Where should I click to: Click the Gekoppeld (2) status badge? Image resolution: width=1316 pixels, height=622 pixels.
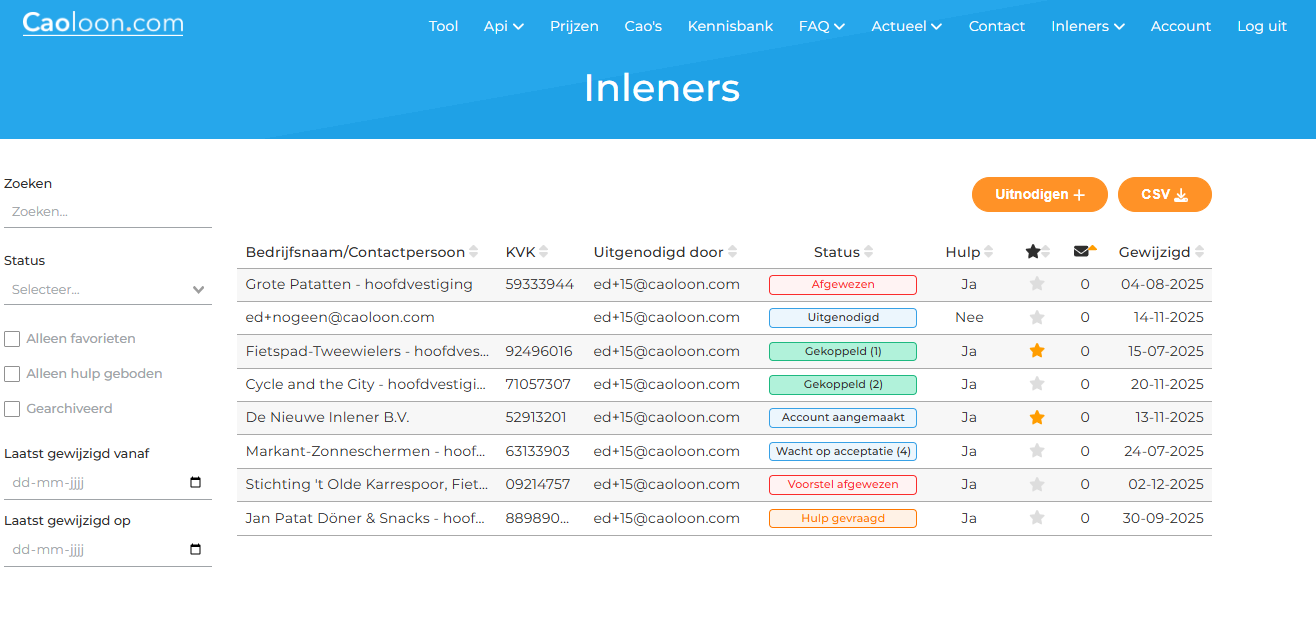tap(842, 385)
